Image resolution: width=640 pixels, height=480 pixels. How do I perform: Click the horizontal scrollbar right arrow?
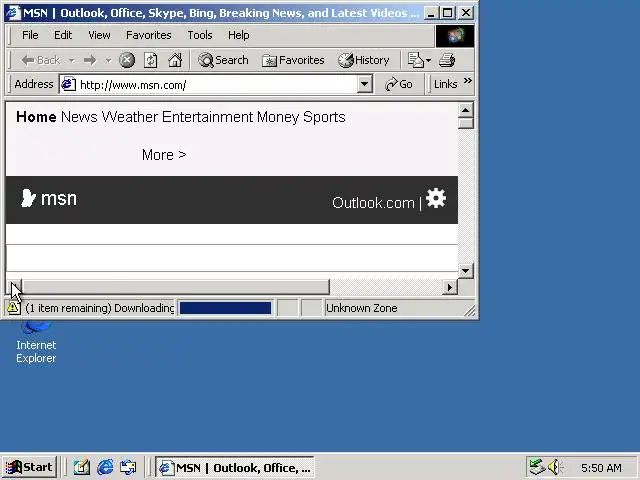450,287
